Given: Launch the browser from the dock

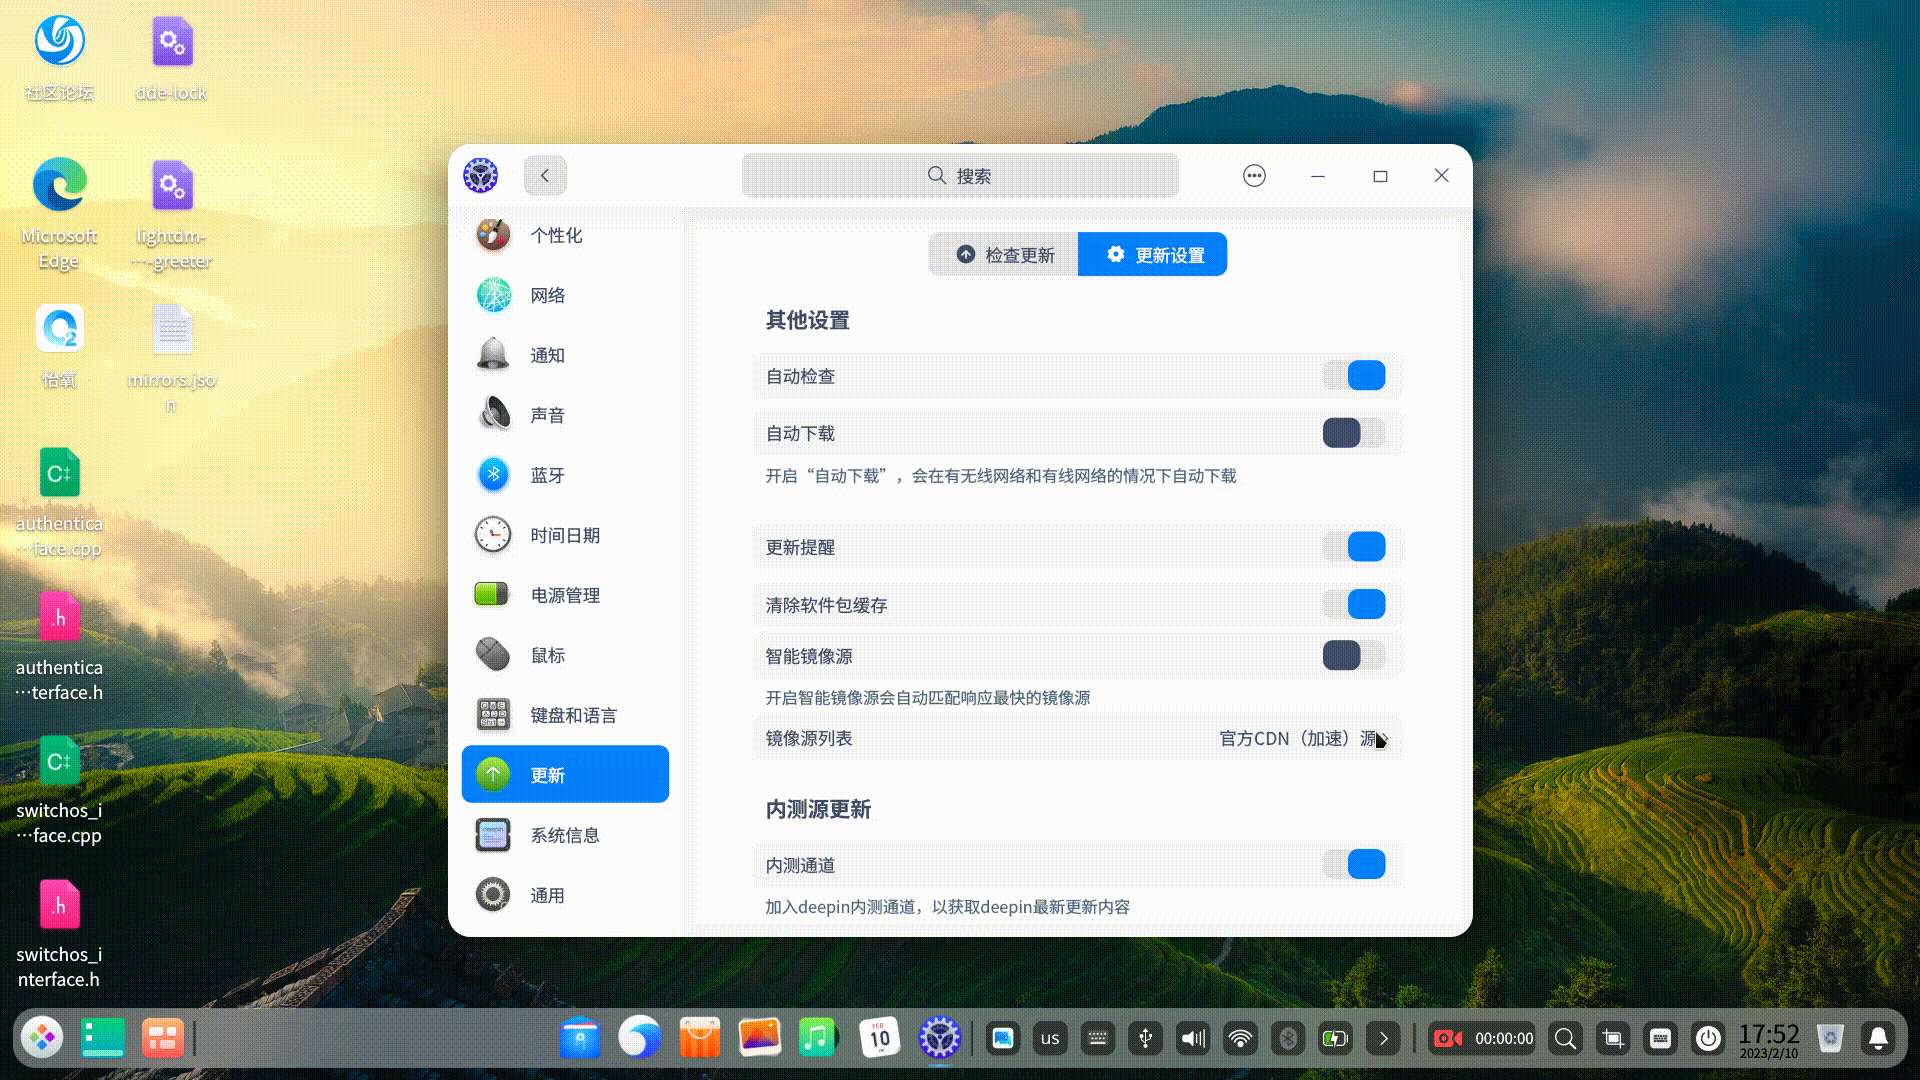Looking at the screenshot, I should pos(640,1038).
